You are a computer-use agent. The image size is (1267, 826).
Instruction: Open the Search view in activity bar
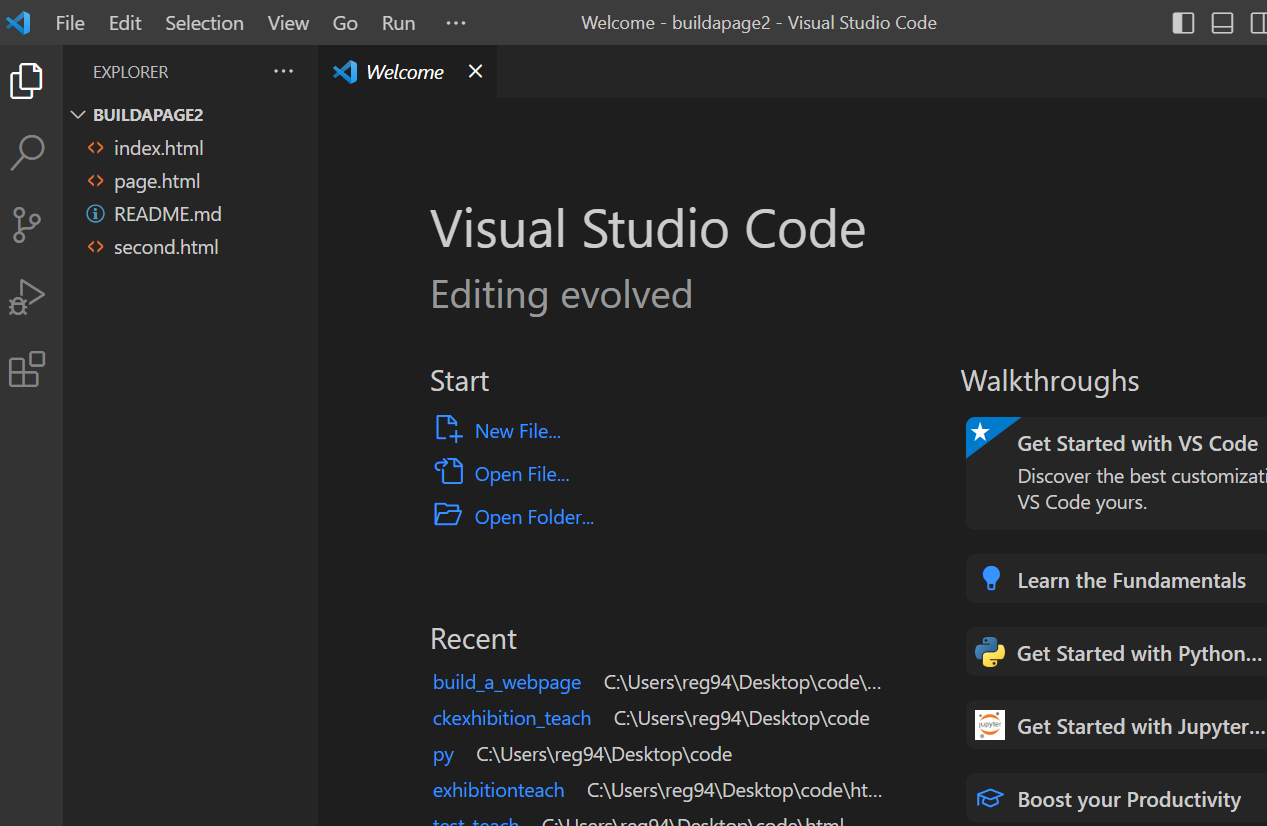click(x=27, y=153)
